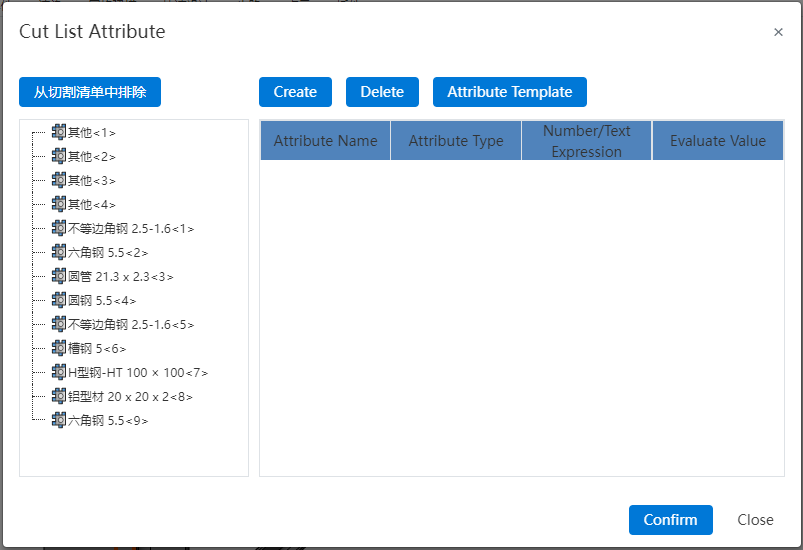This screenshot has height=550, width=803.
Task: Click the icon beside 圆管 21.3 x 2.3<3>
Action: 59,276
